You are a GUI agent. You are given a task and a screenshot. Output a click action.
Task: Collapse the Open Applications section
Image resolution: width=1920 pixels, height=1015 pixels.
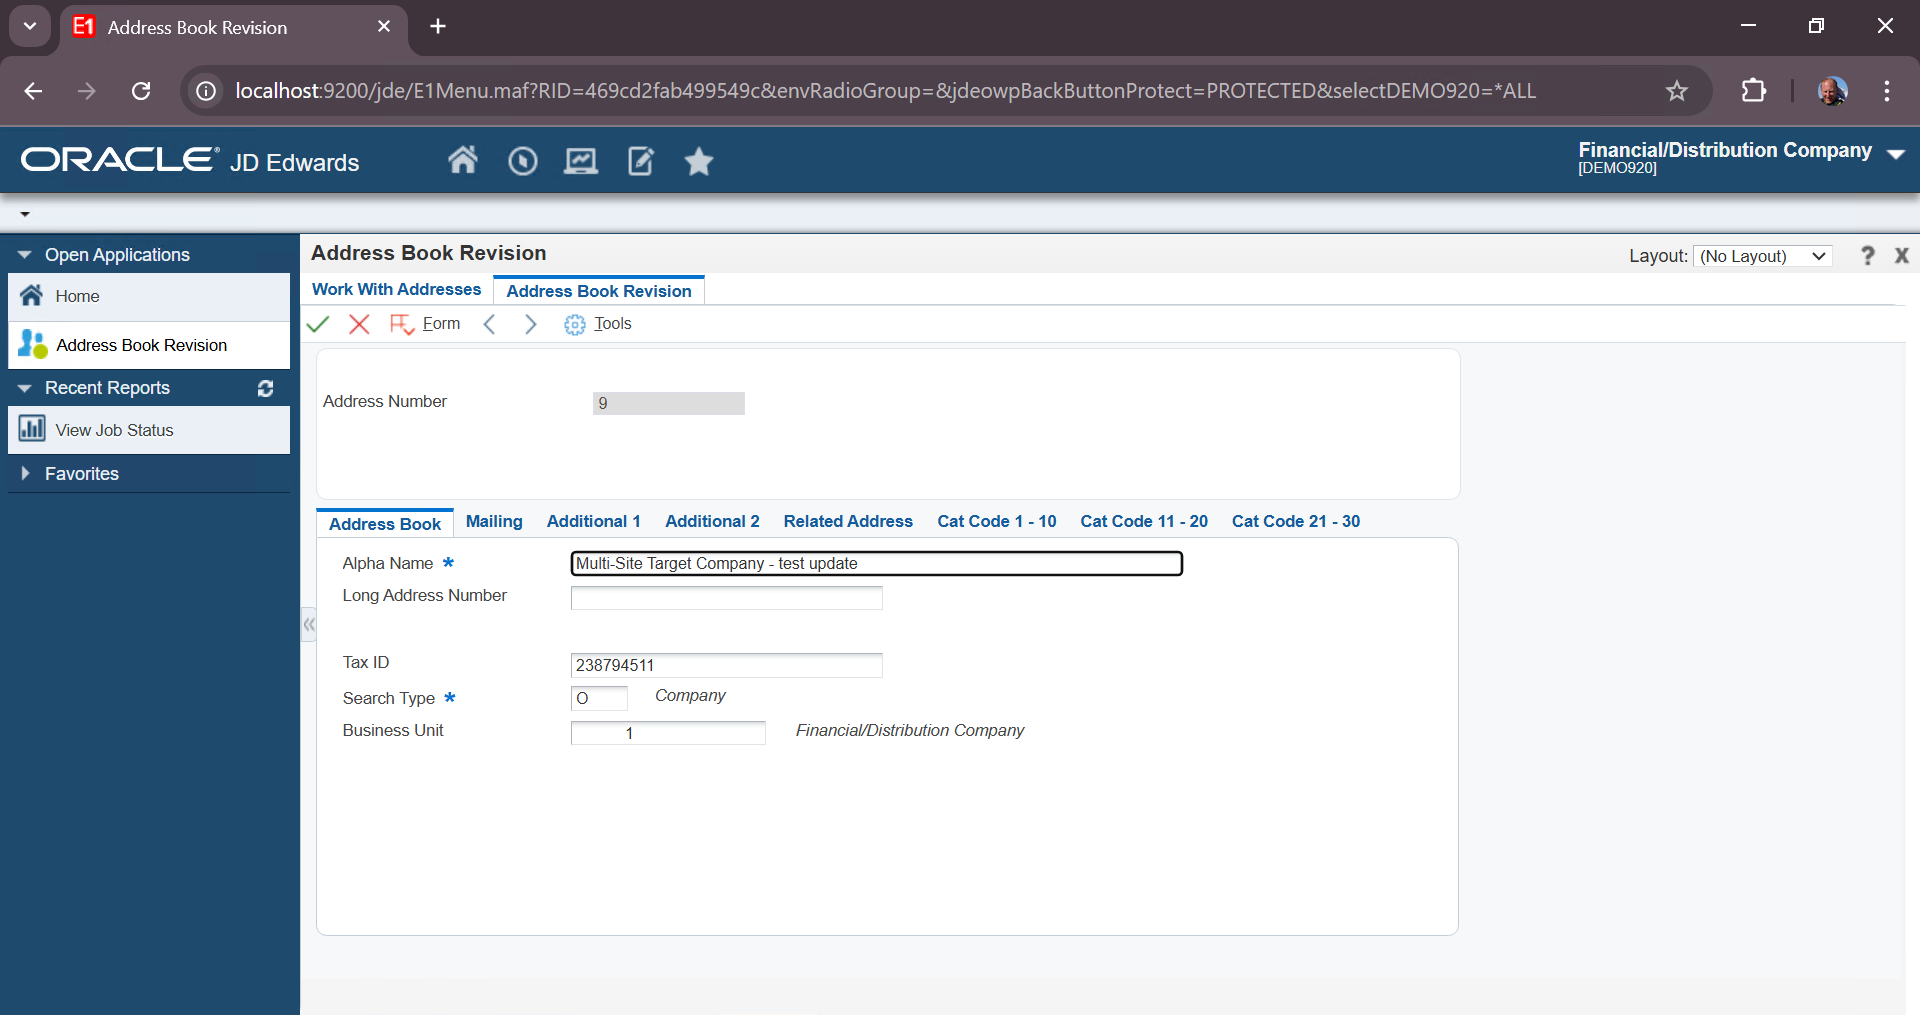[x=25, y=255]
